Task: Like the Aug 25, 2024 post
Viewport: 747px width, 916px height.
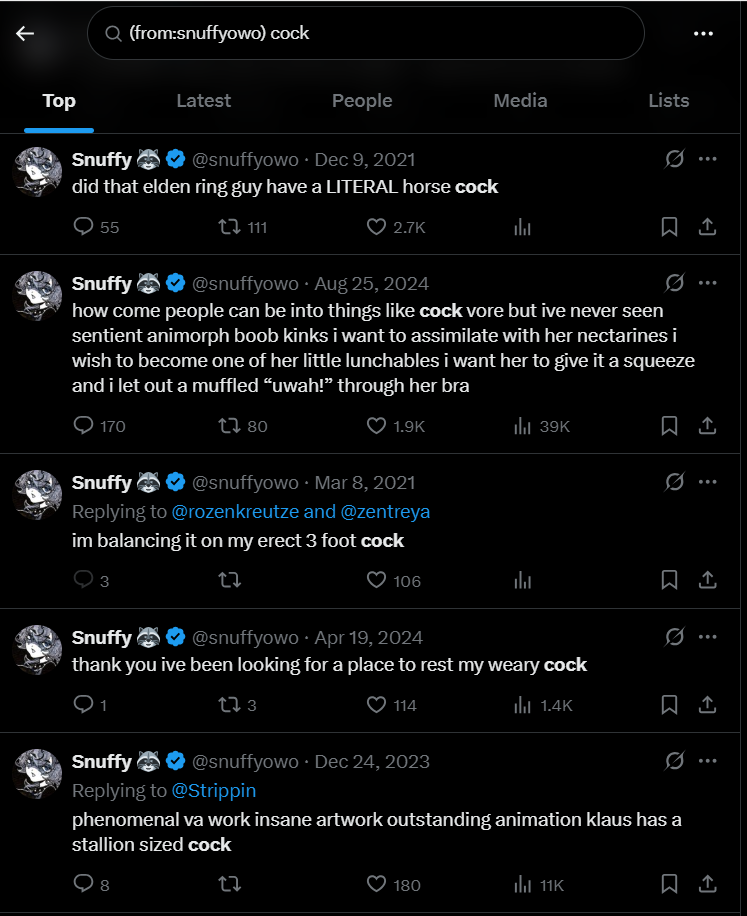Action: click(376, 426)
